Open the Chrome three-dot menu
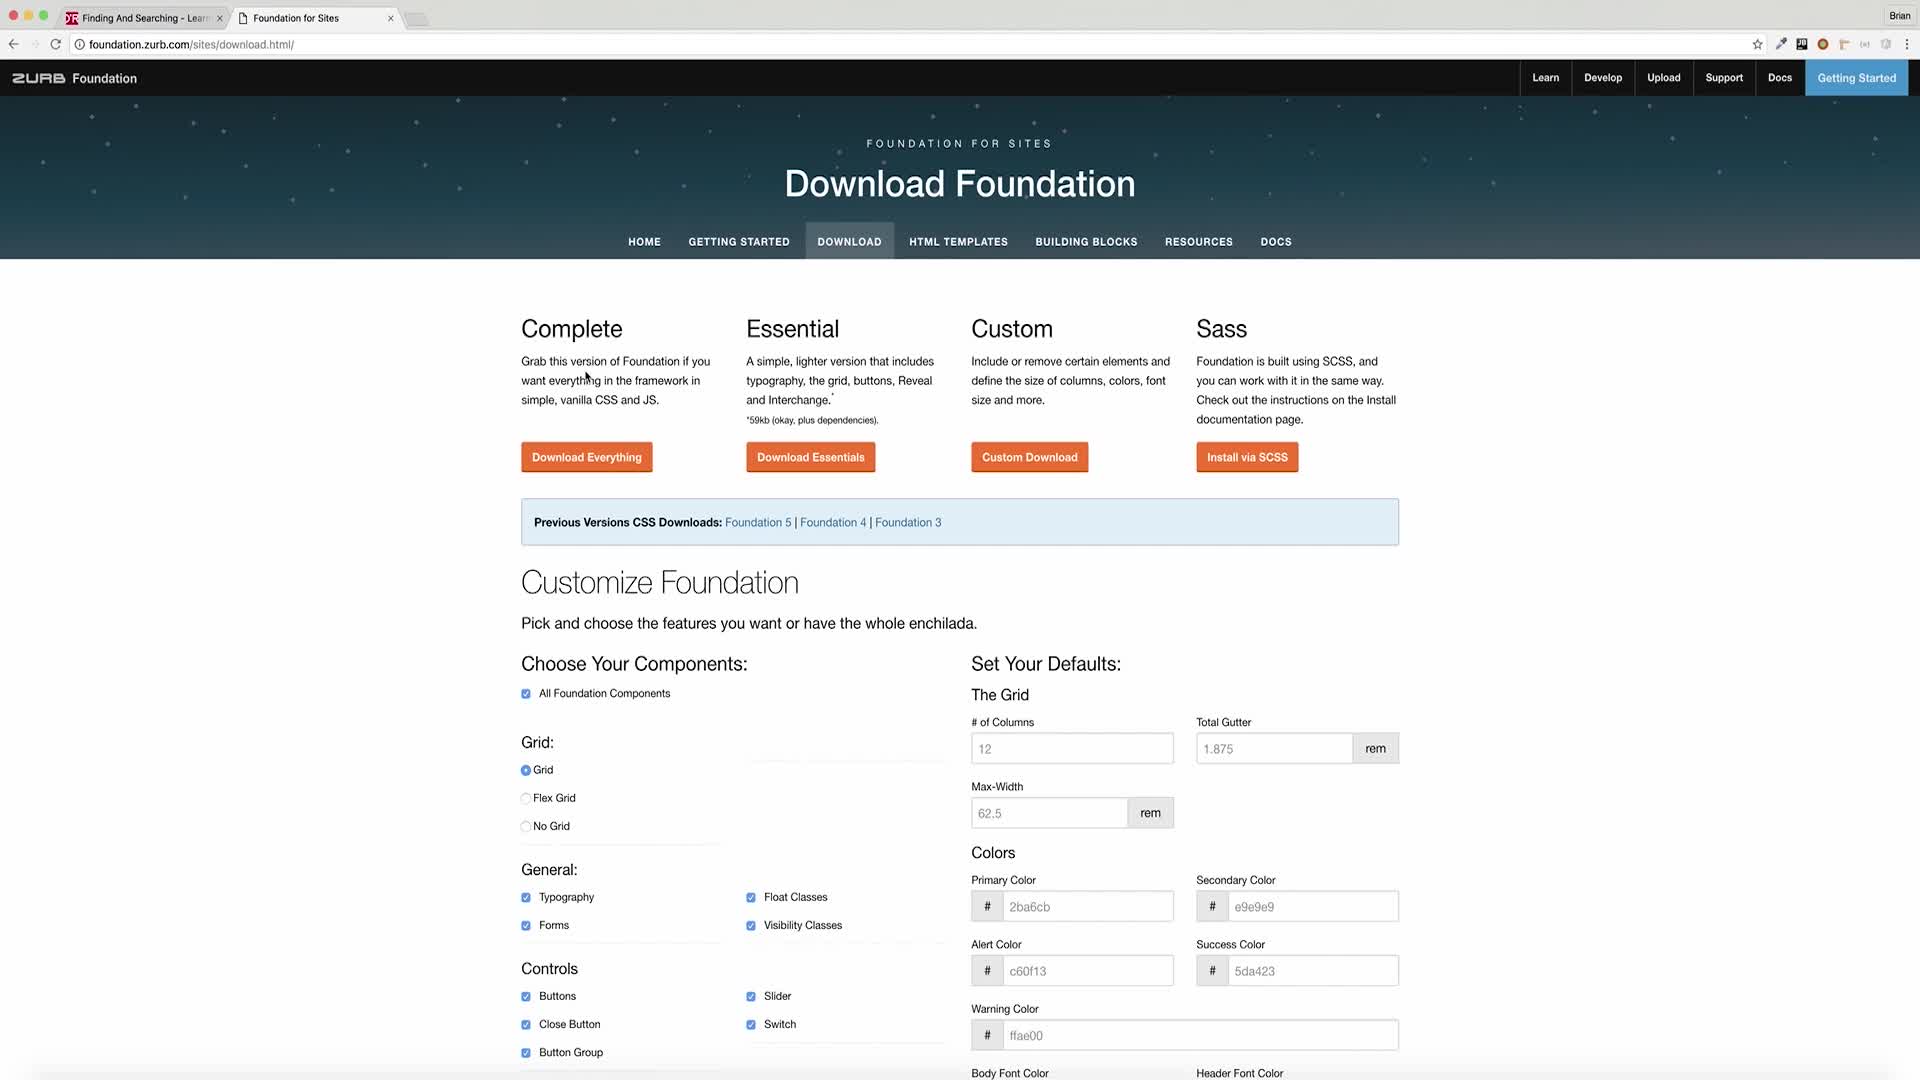The image size is (1920, 1080). 1907,44
